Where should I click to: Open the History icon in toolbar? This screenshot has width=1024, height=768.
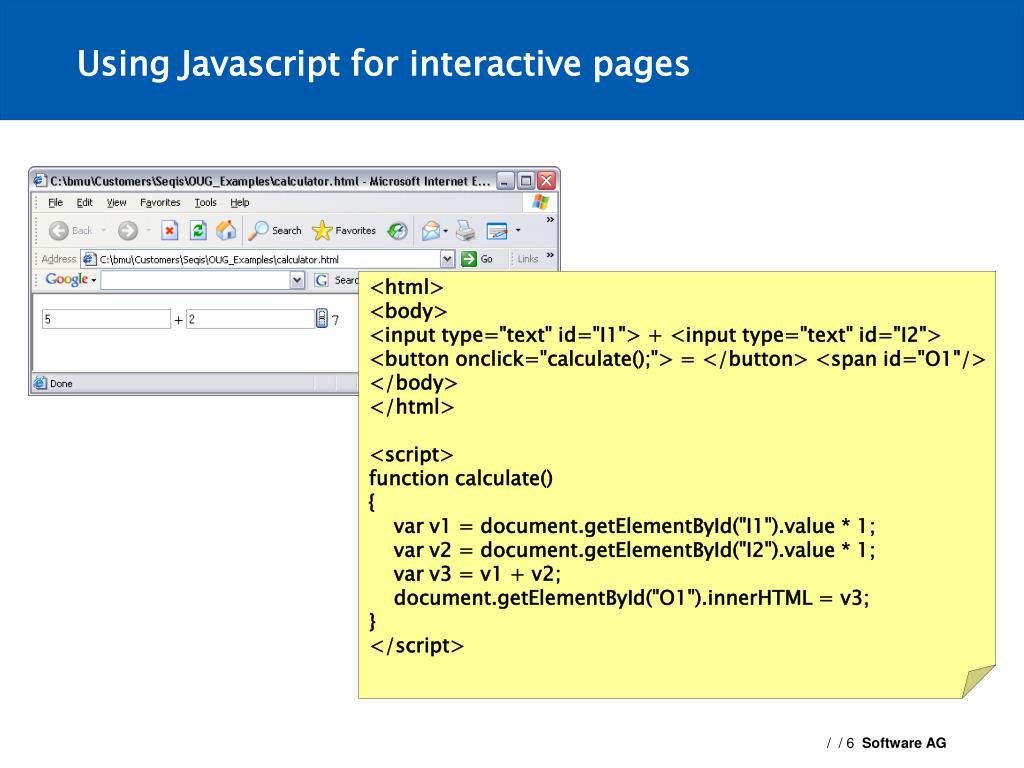[397, 231]
